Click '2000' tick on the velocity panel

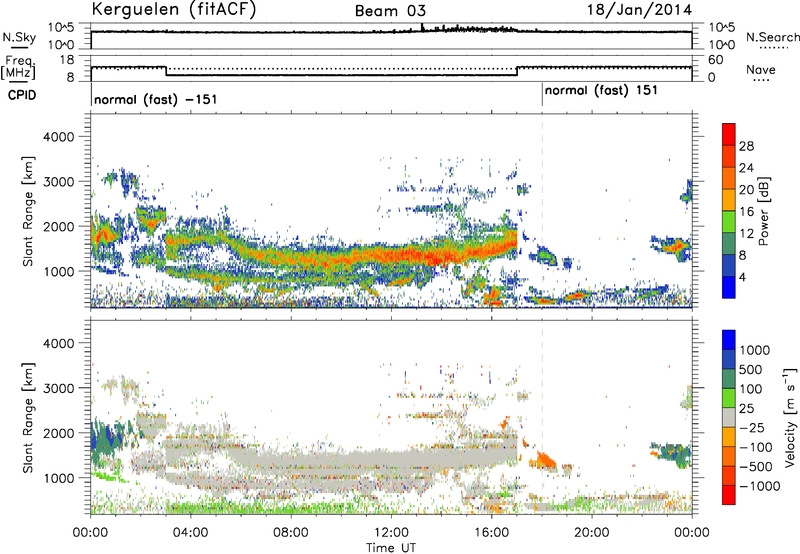pyautogui.click(x=58, y=433)
